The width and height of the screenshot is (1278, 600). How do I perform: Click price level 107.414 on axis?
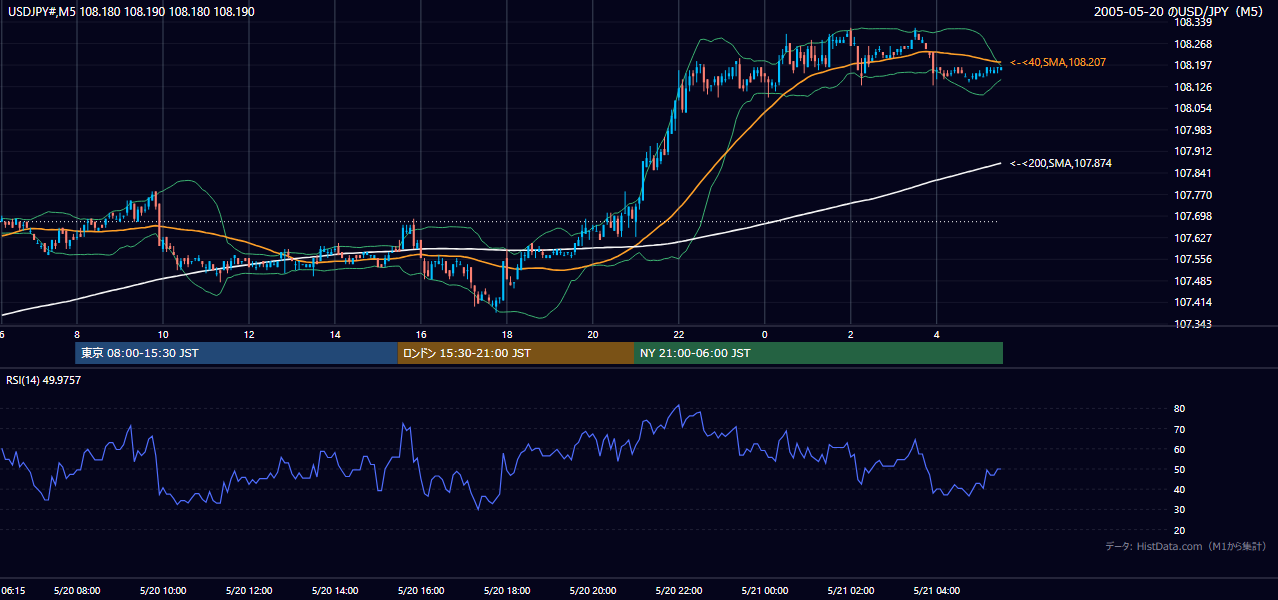(1193, 302)
